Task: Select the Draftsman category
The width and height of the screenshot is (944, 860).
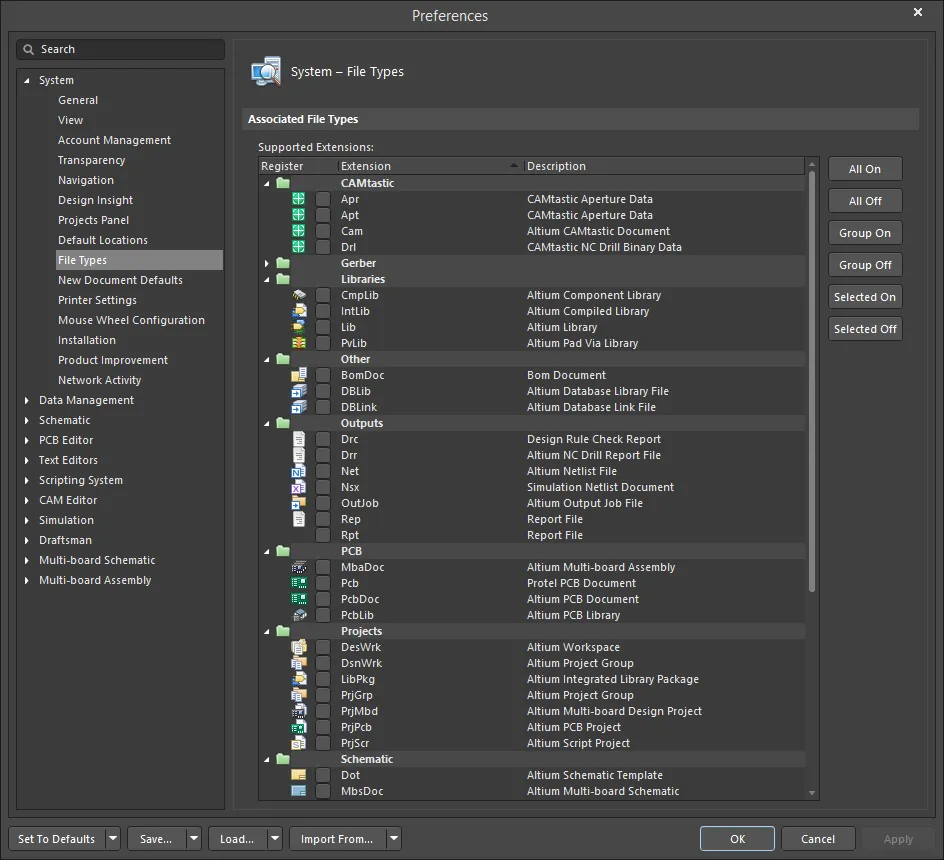Action: (65, 540)
